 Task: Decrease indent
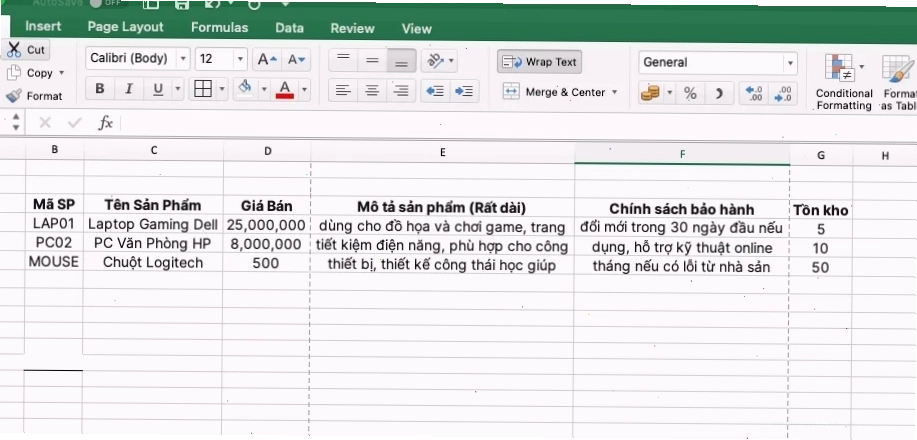tap(435, 91)
